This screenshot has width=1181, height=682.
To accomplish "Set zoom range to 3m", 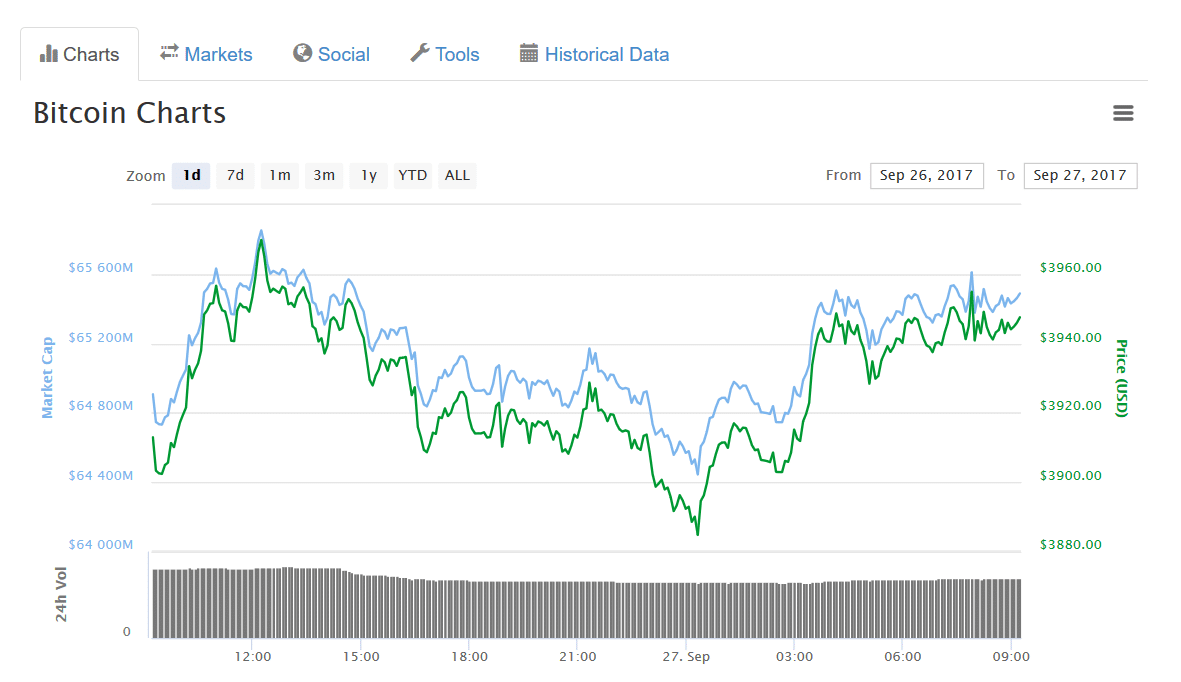I will pos(324,176).
